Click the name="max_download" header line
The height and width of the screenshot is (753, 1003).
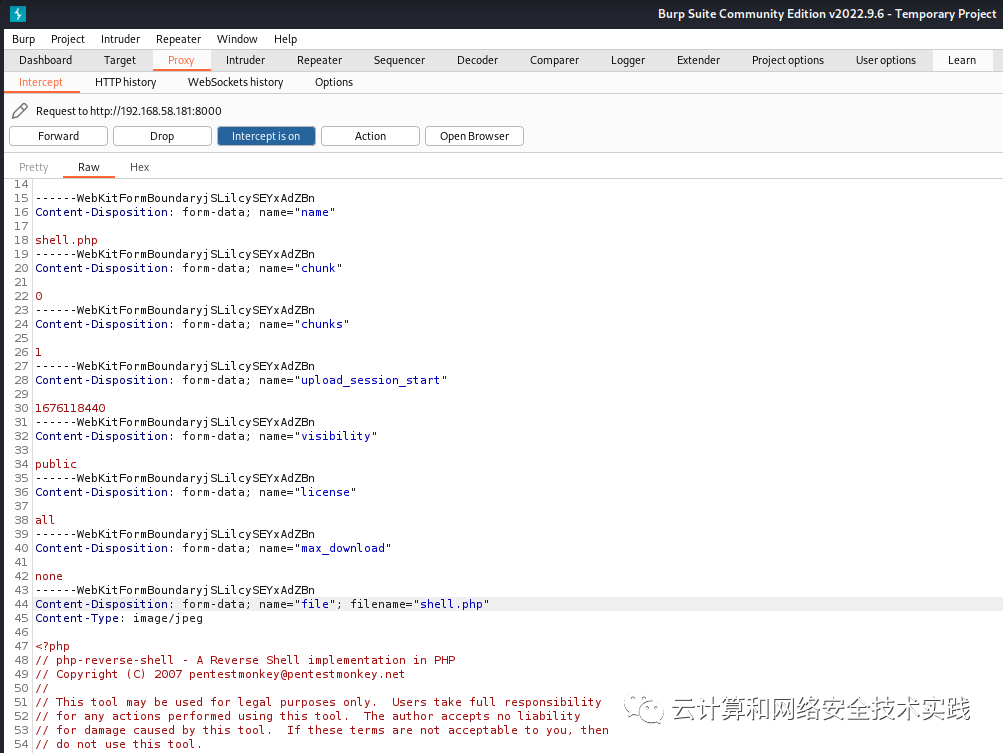213,548
